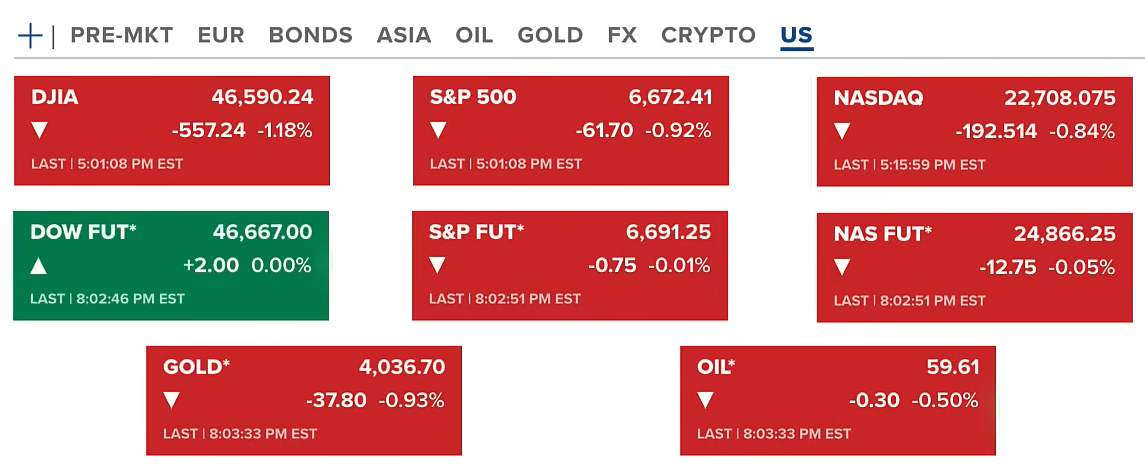Click the GOLD price 4,036.70
1145x468 pixels.
[x=402, y=367]
